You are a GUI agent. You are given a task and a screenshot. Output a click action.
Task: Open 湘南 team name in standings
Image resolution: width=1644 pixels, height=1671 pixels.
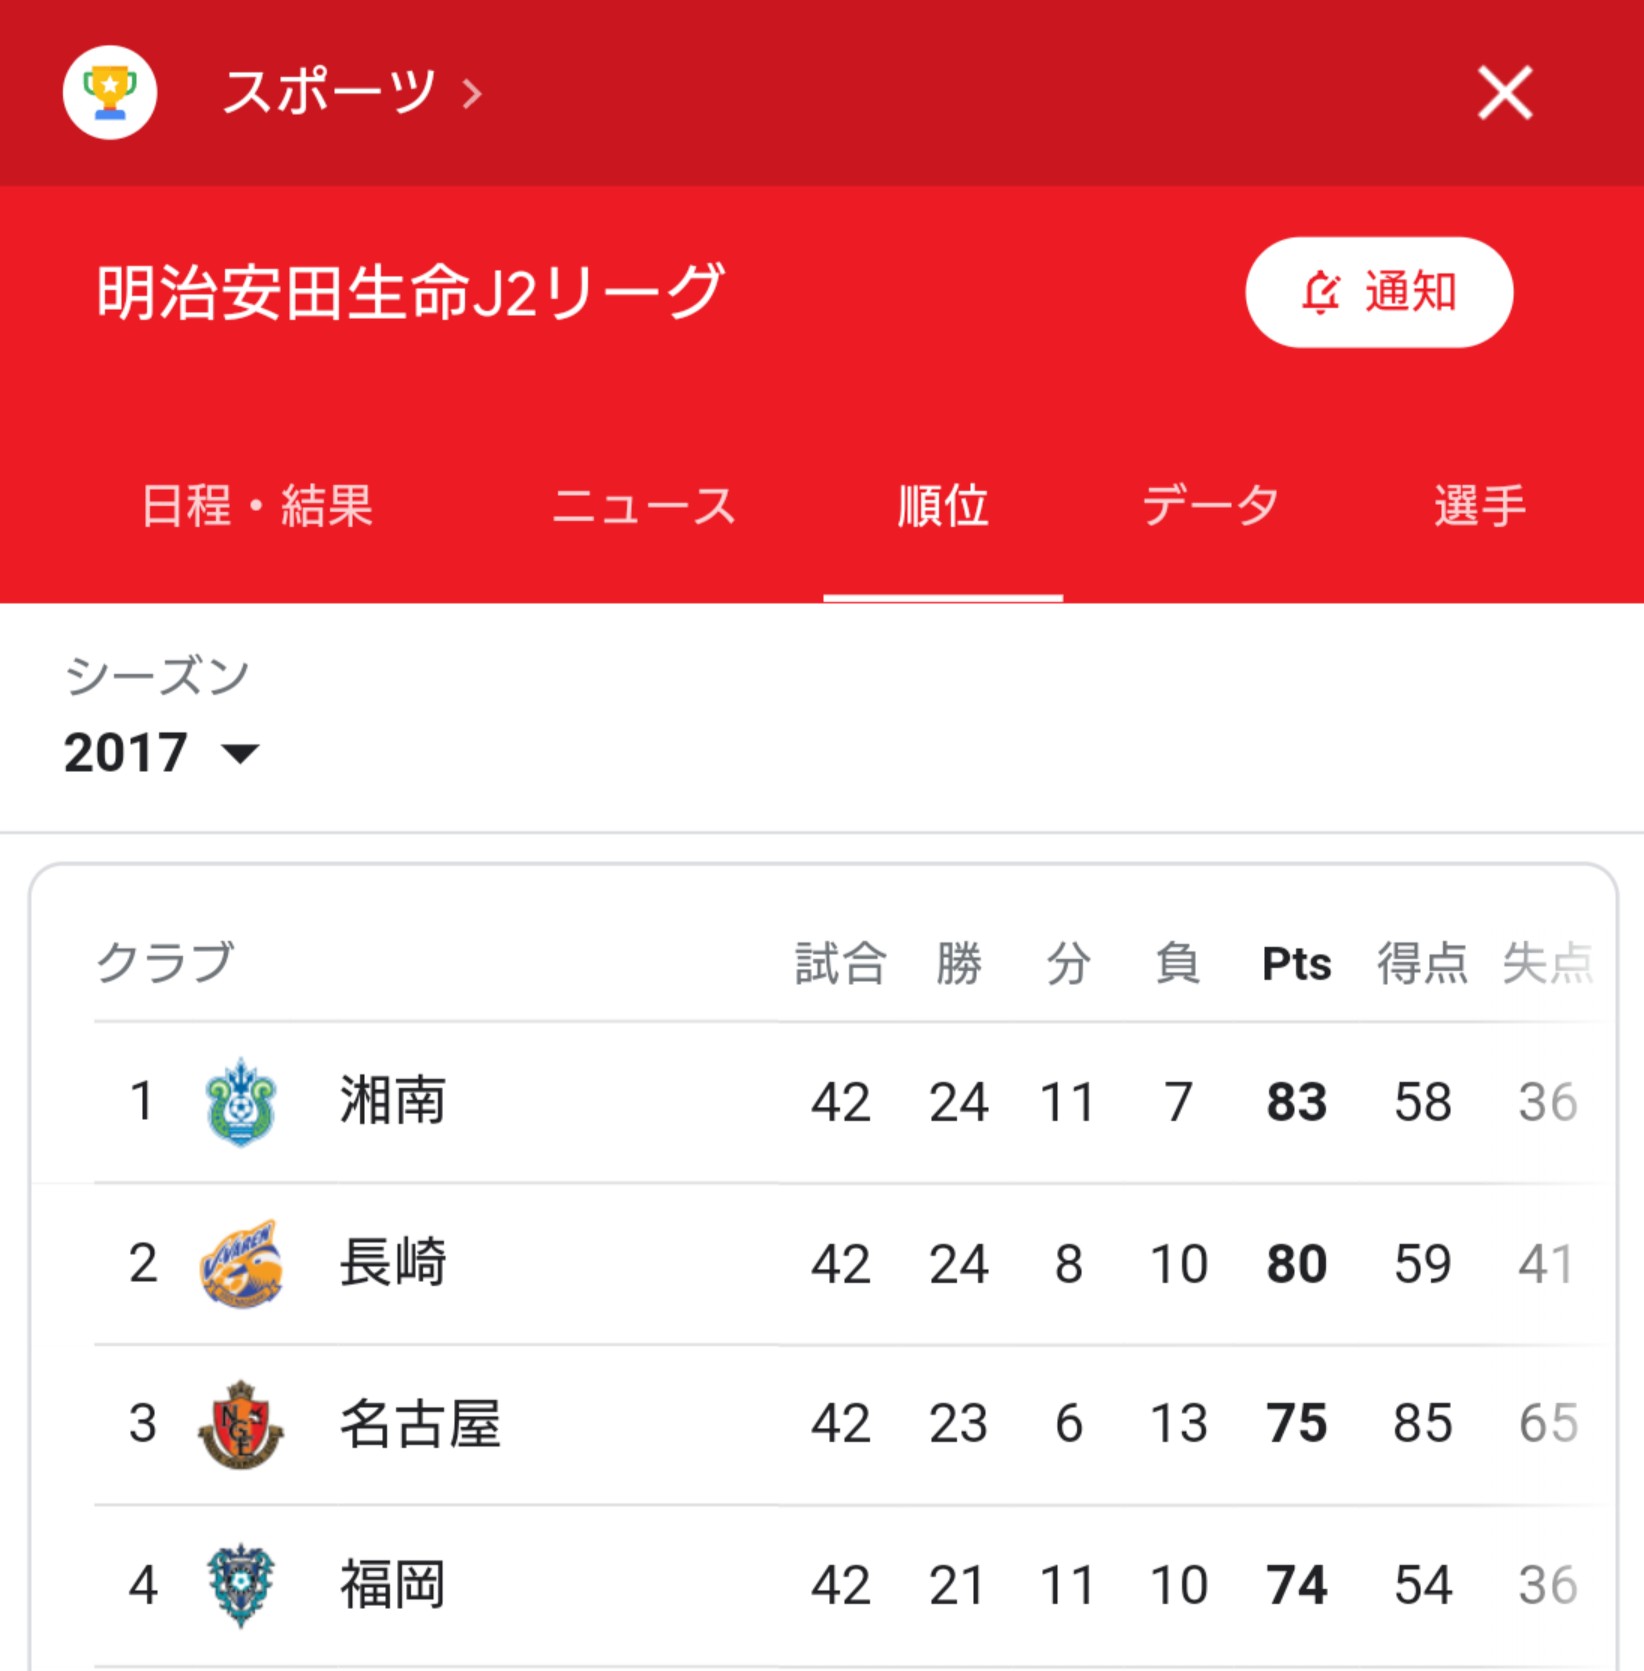(392, 1101)
